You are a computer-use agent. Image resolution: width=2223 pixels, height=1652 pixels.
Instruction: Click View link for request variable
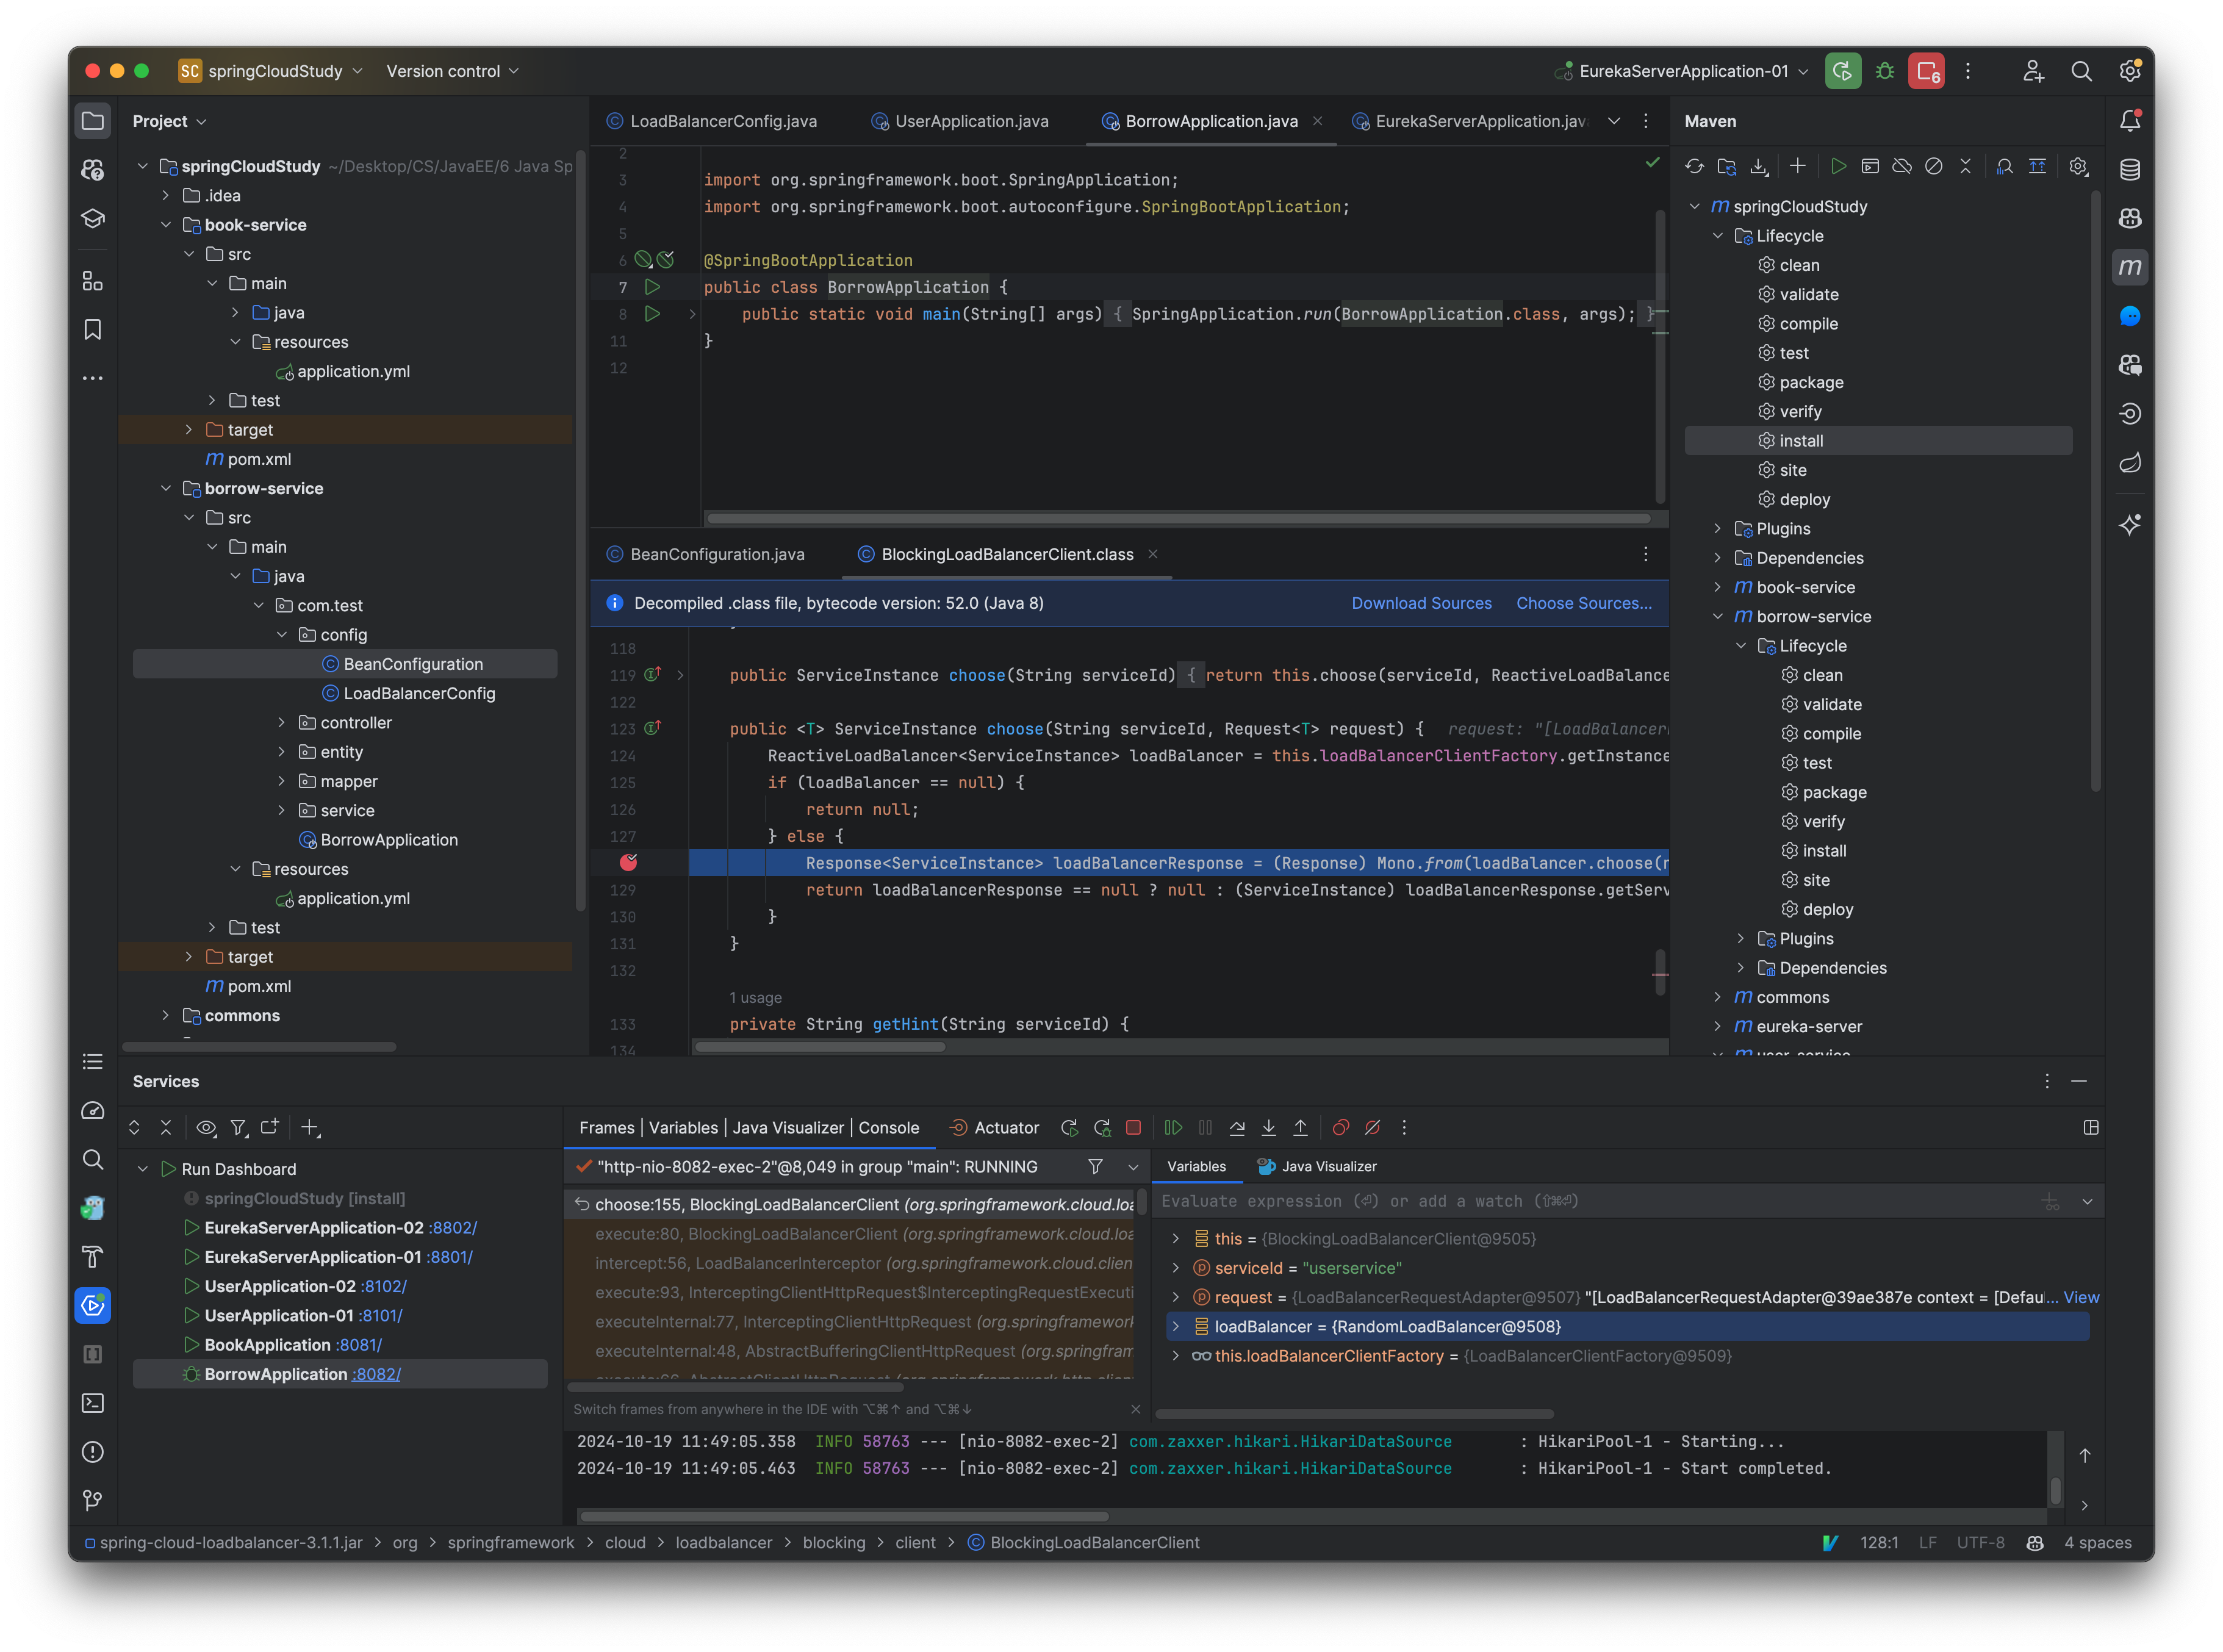(2080, 1298)
